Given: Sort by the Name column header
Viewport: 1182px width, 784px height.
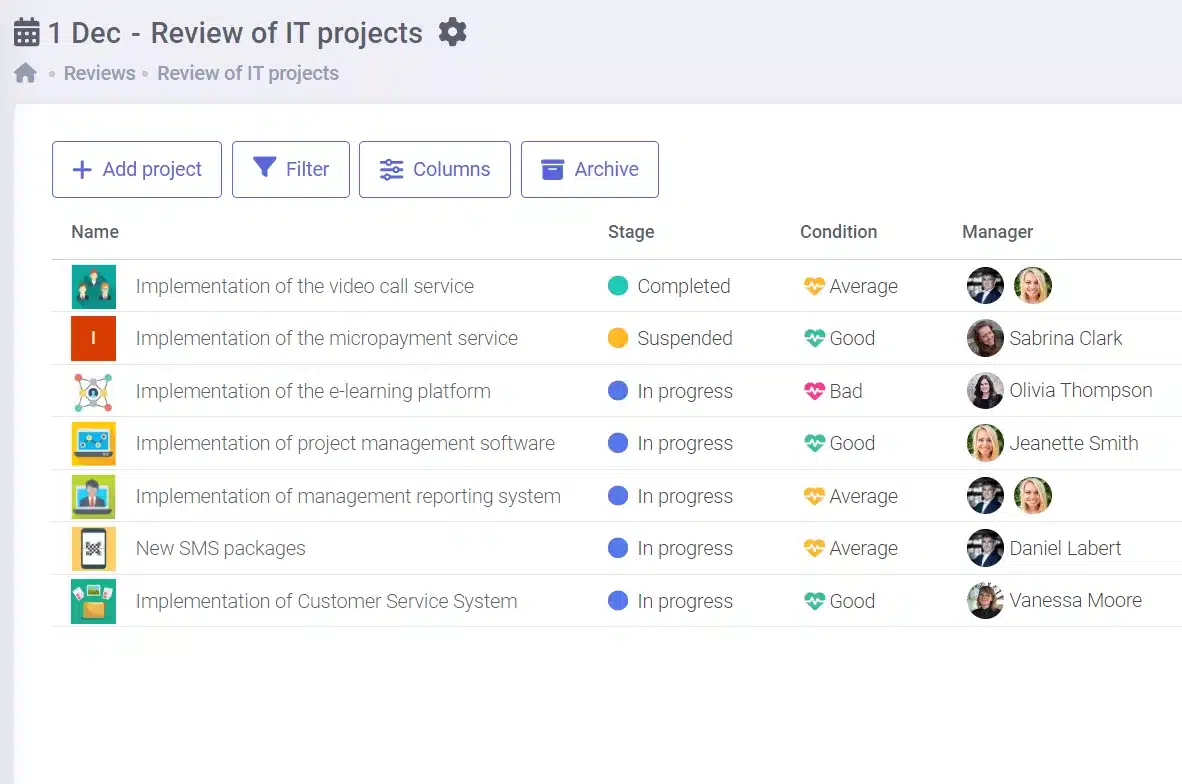Looking at the screenshot, I should coord(95,232).
